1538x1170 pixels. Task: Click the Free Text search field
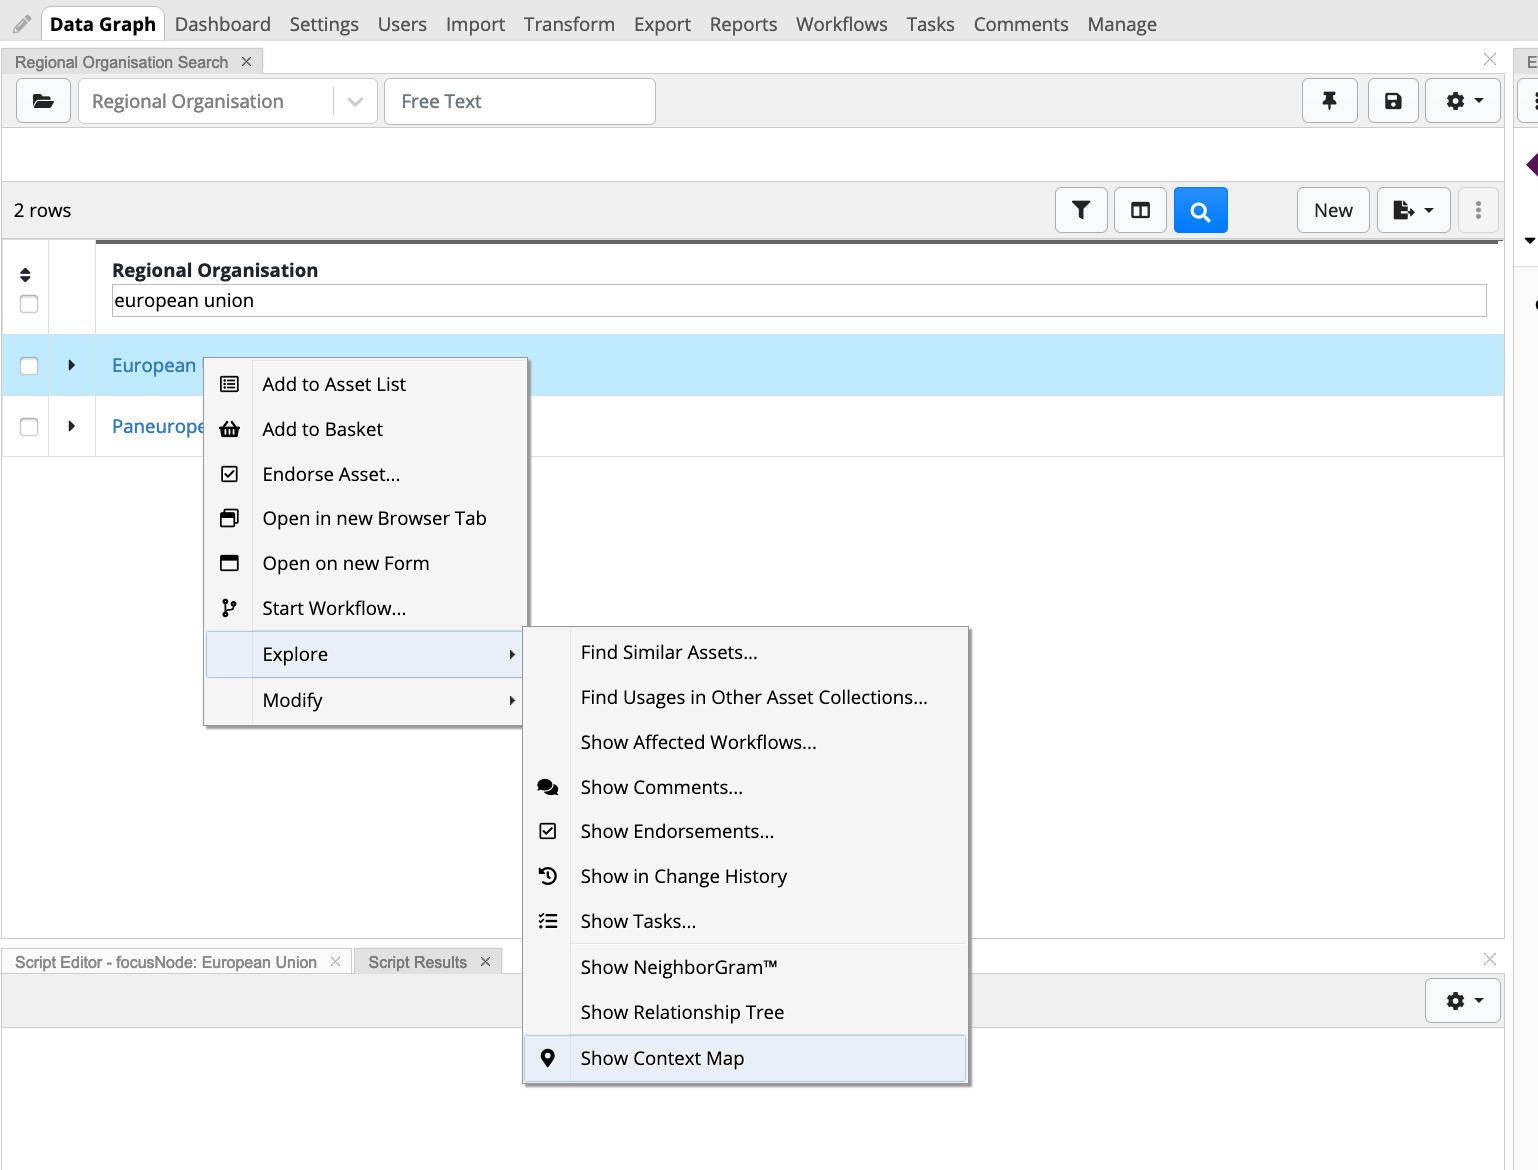point(519,101)
